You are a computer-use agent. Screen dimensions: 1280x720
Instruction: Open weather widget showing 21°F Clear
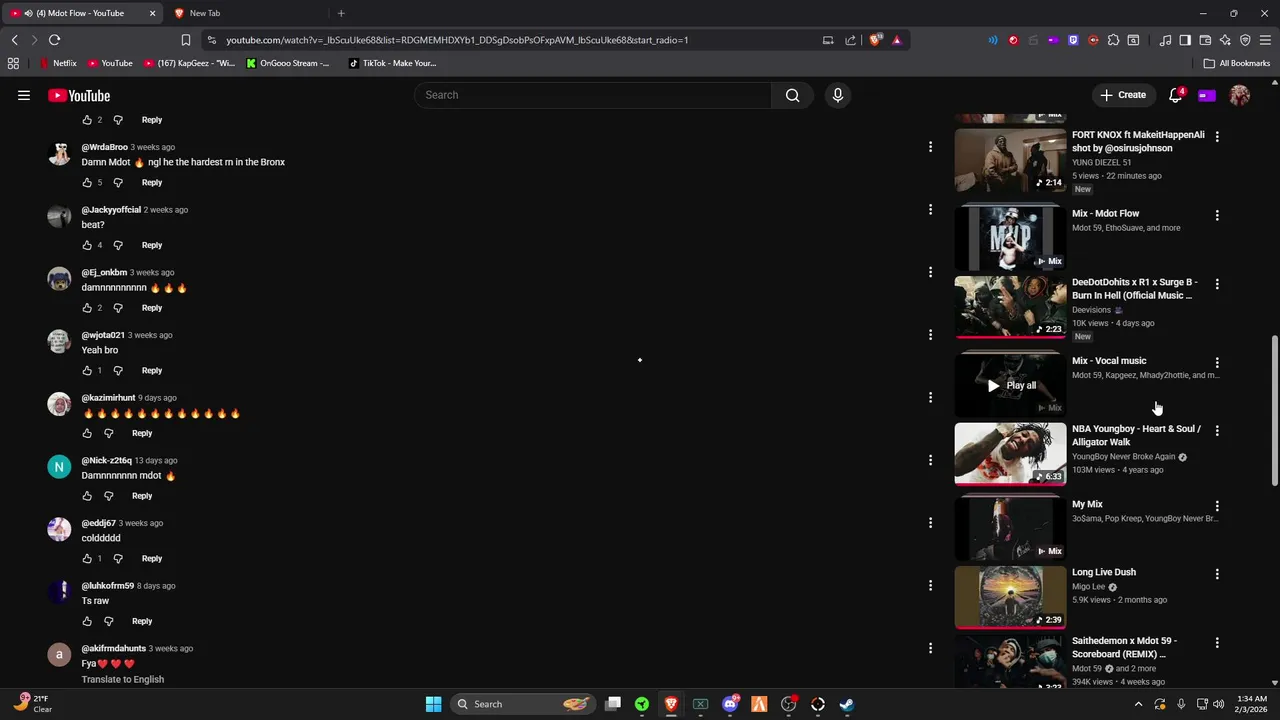coord(33,704)
